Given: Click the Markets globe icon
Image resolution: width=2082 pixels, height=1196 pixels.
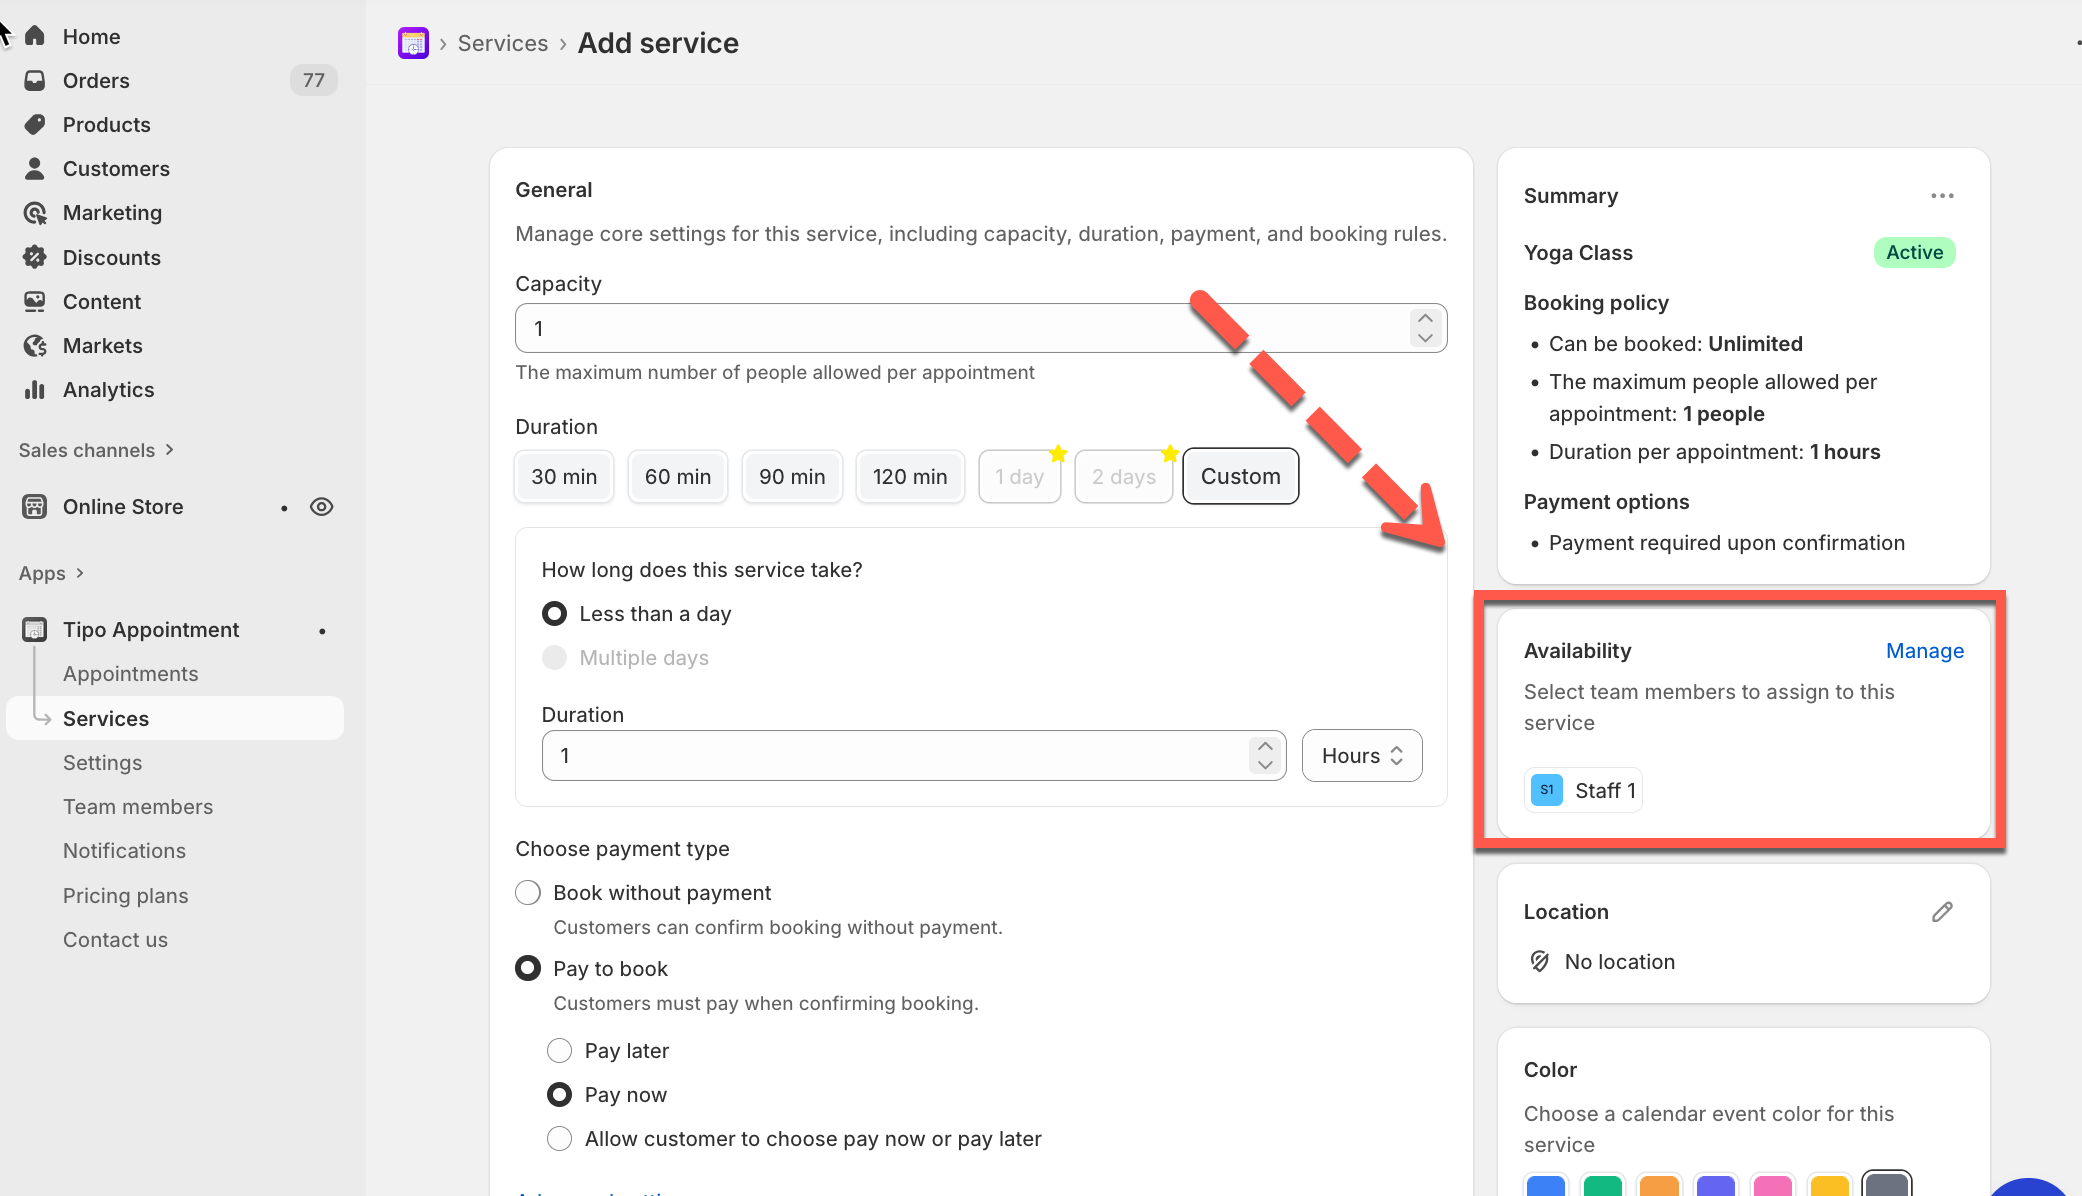Looking at the screenshot, I should pyautogui.click(x=35, y=346).
